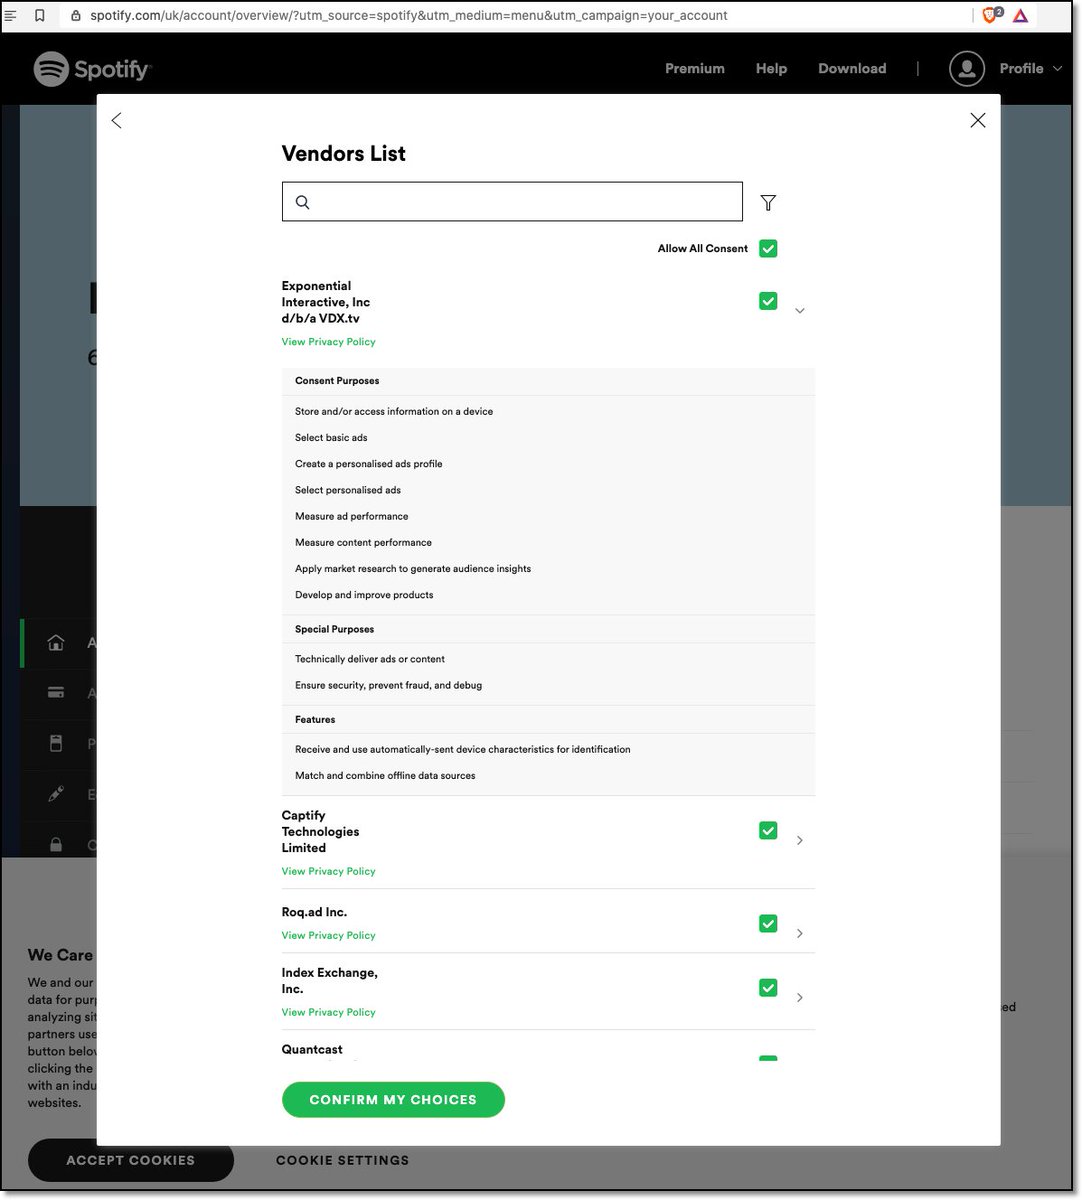This screenshot has width=1082, height=1200.
Task: Select the home icon in the sidebar
Action: click(x=56, y=643)
